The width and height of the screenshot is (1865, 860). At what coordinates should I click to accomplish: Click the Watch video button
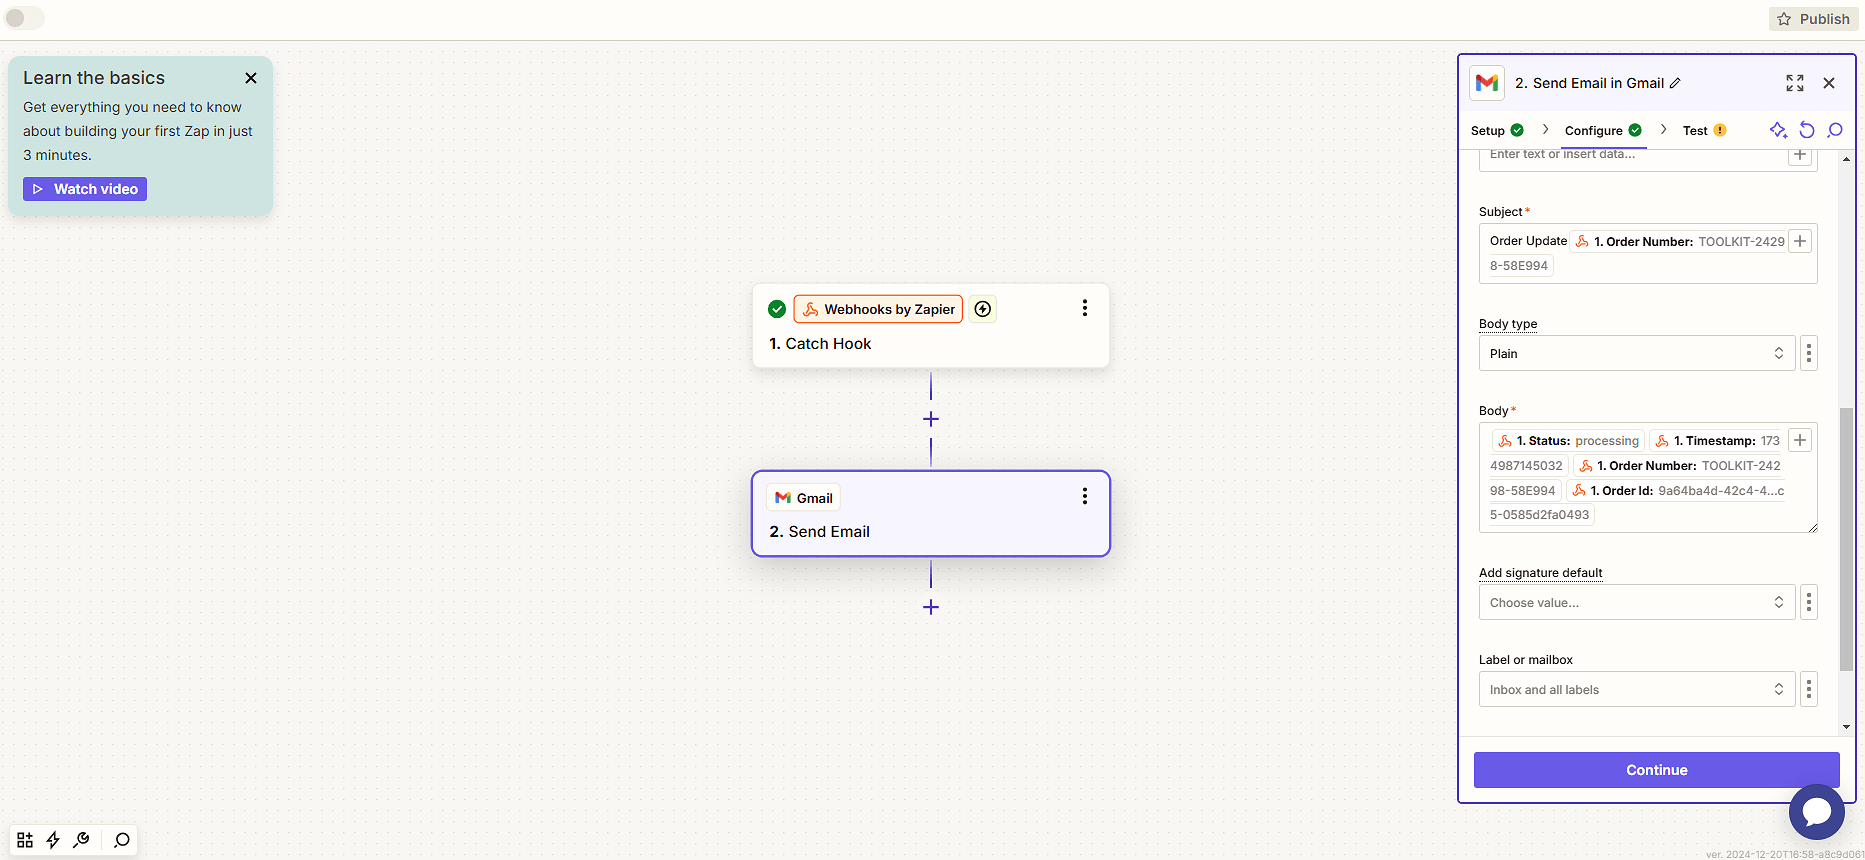[85, 189]
